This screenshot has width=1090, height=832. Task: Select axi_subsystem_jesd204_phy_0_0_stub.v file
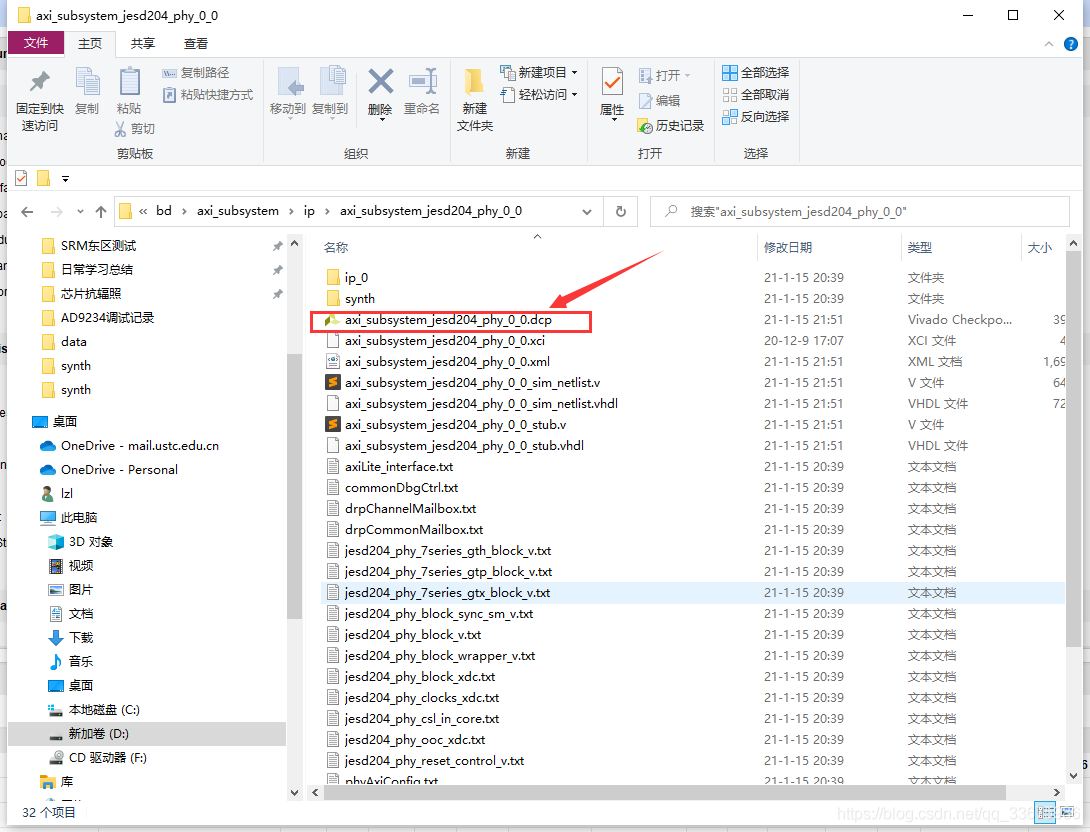[455, 425]
